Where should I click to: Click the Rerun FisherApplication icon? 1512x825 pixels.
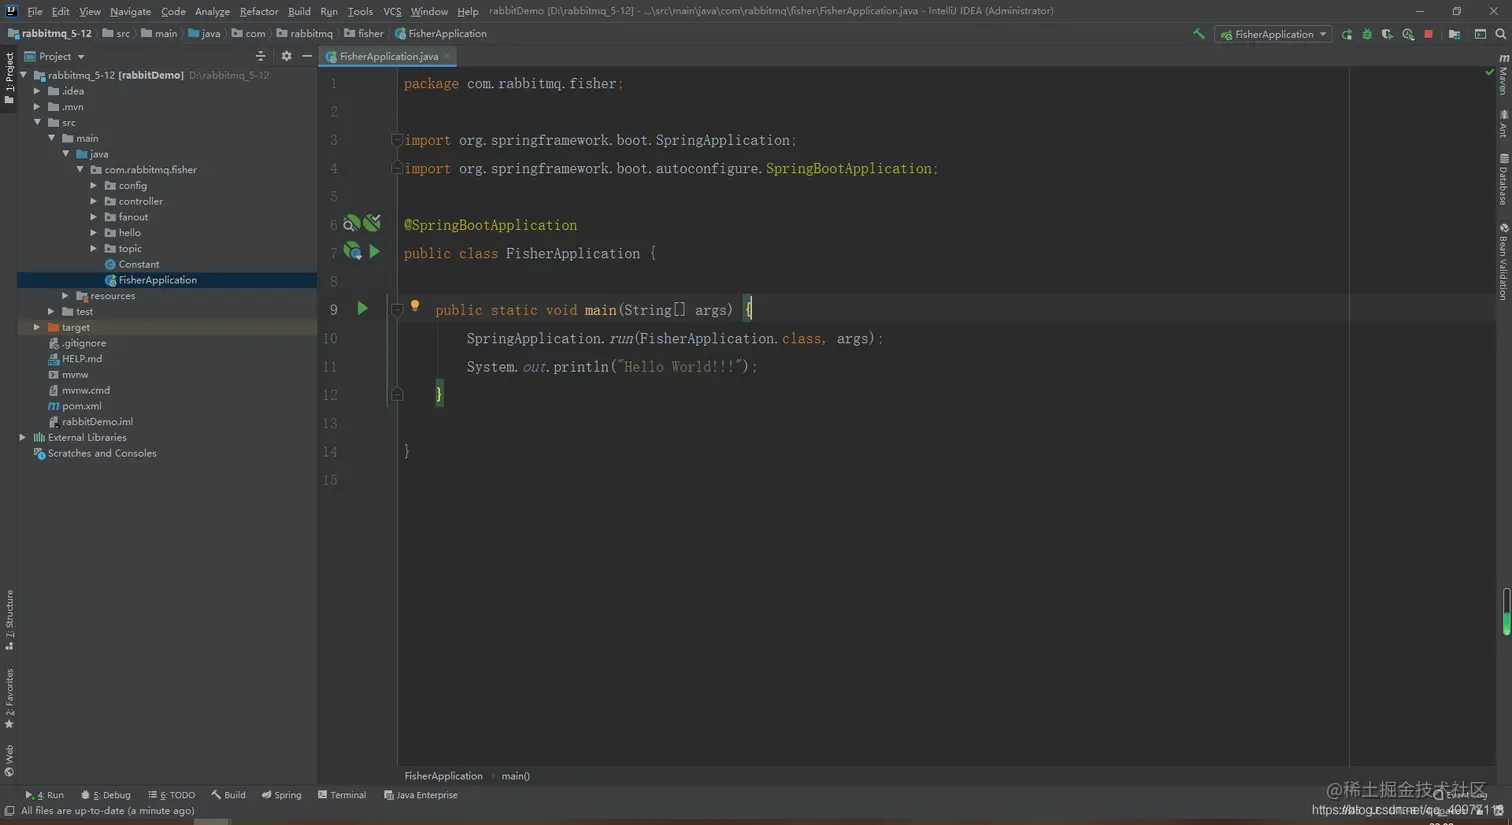pos(1347,34)
